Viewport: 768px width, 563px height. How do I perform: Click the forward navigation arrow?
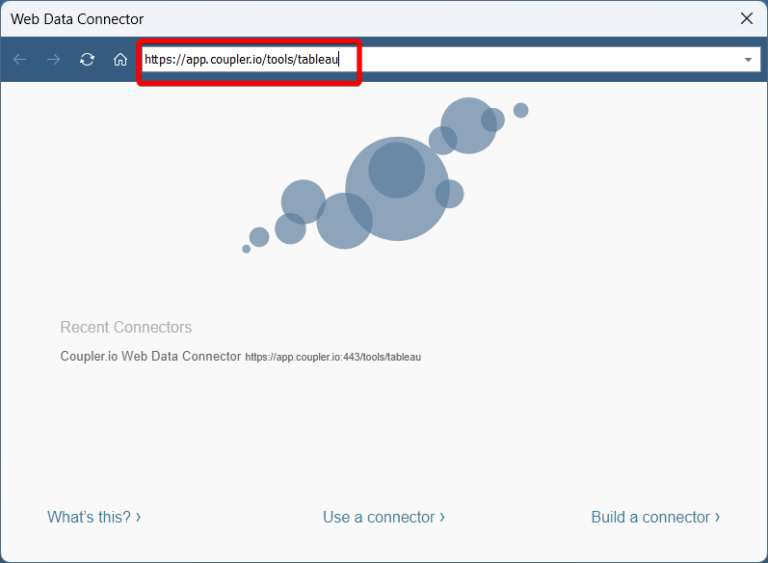click(54, 60)
